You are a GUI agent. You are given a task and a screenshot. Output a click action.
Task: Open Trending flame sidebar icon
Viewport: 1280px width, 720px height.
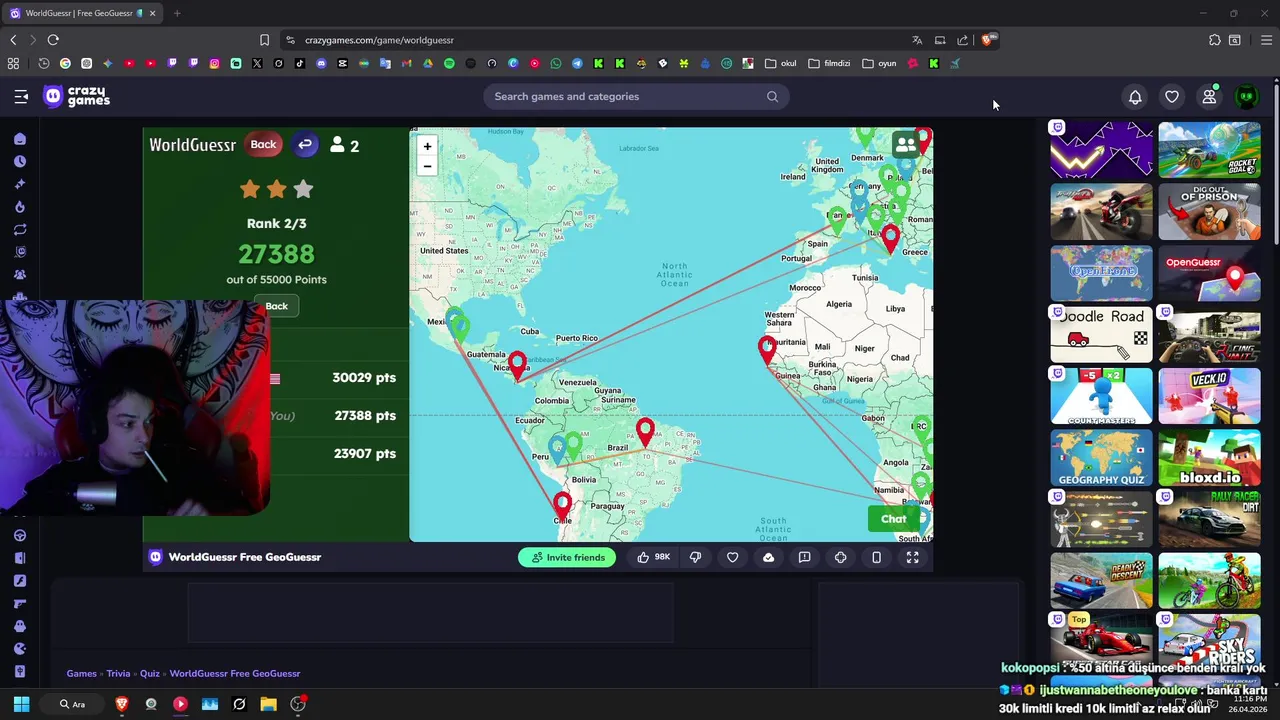[x=20, y=207]
